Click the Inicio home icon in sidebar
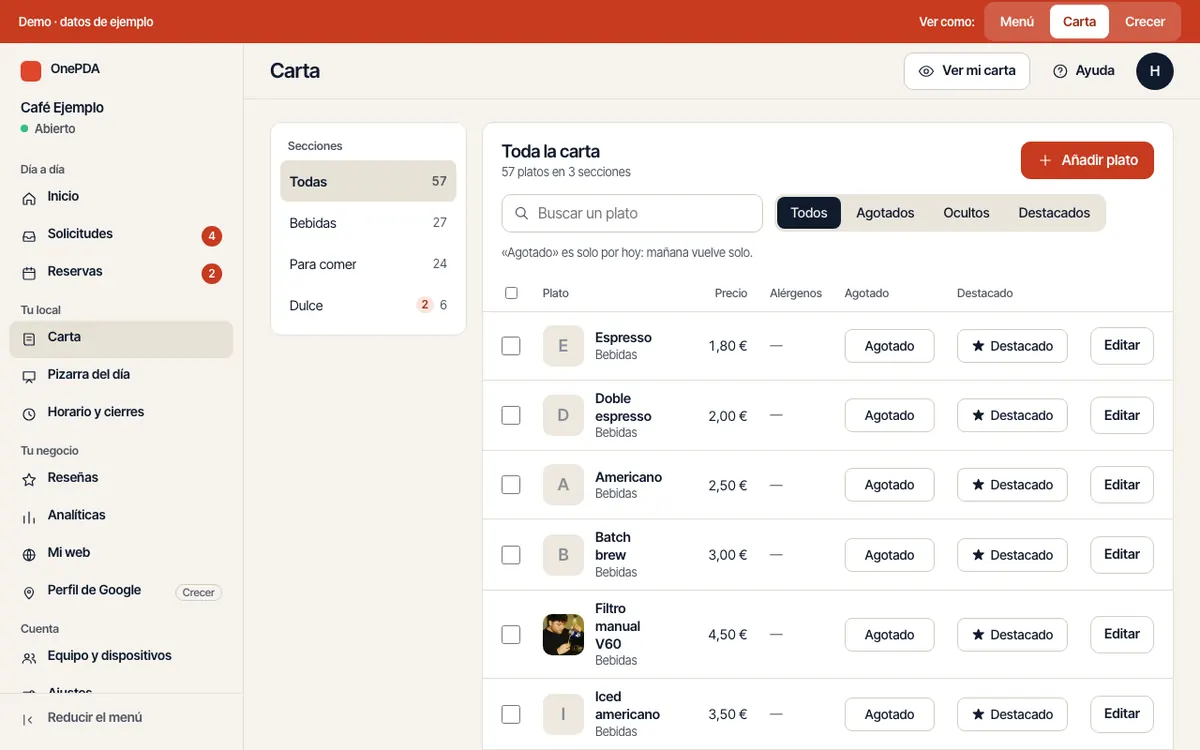The width and height of the screenshot is (1200, 750). 29,198
